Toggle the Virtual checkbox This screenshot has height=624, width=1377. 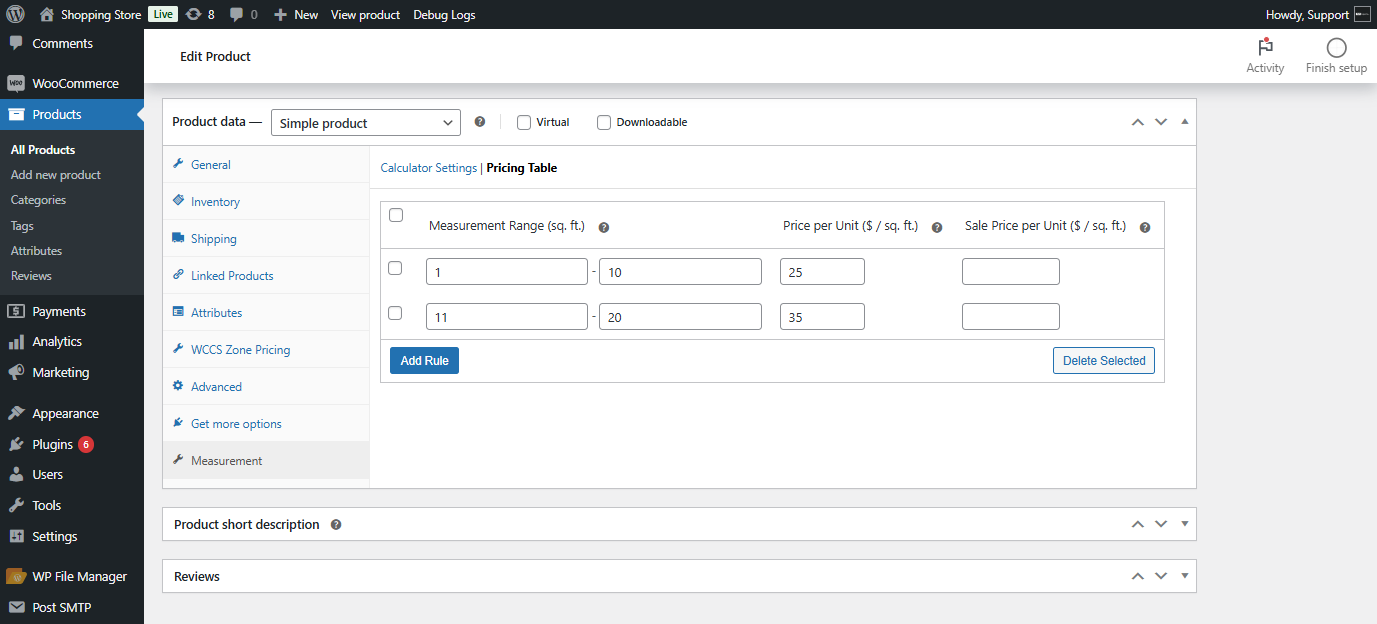[x=524, y=122]
